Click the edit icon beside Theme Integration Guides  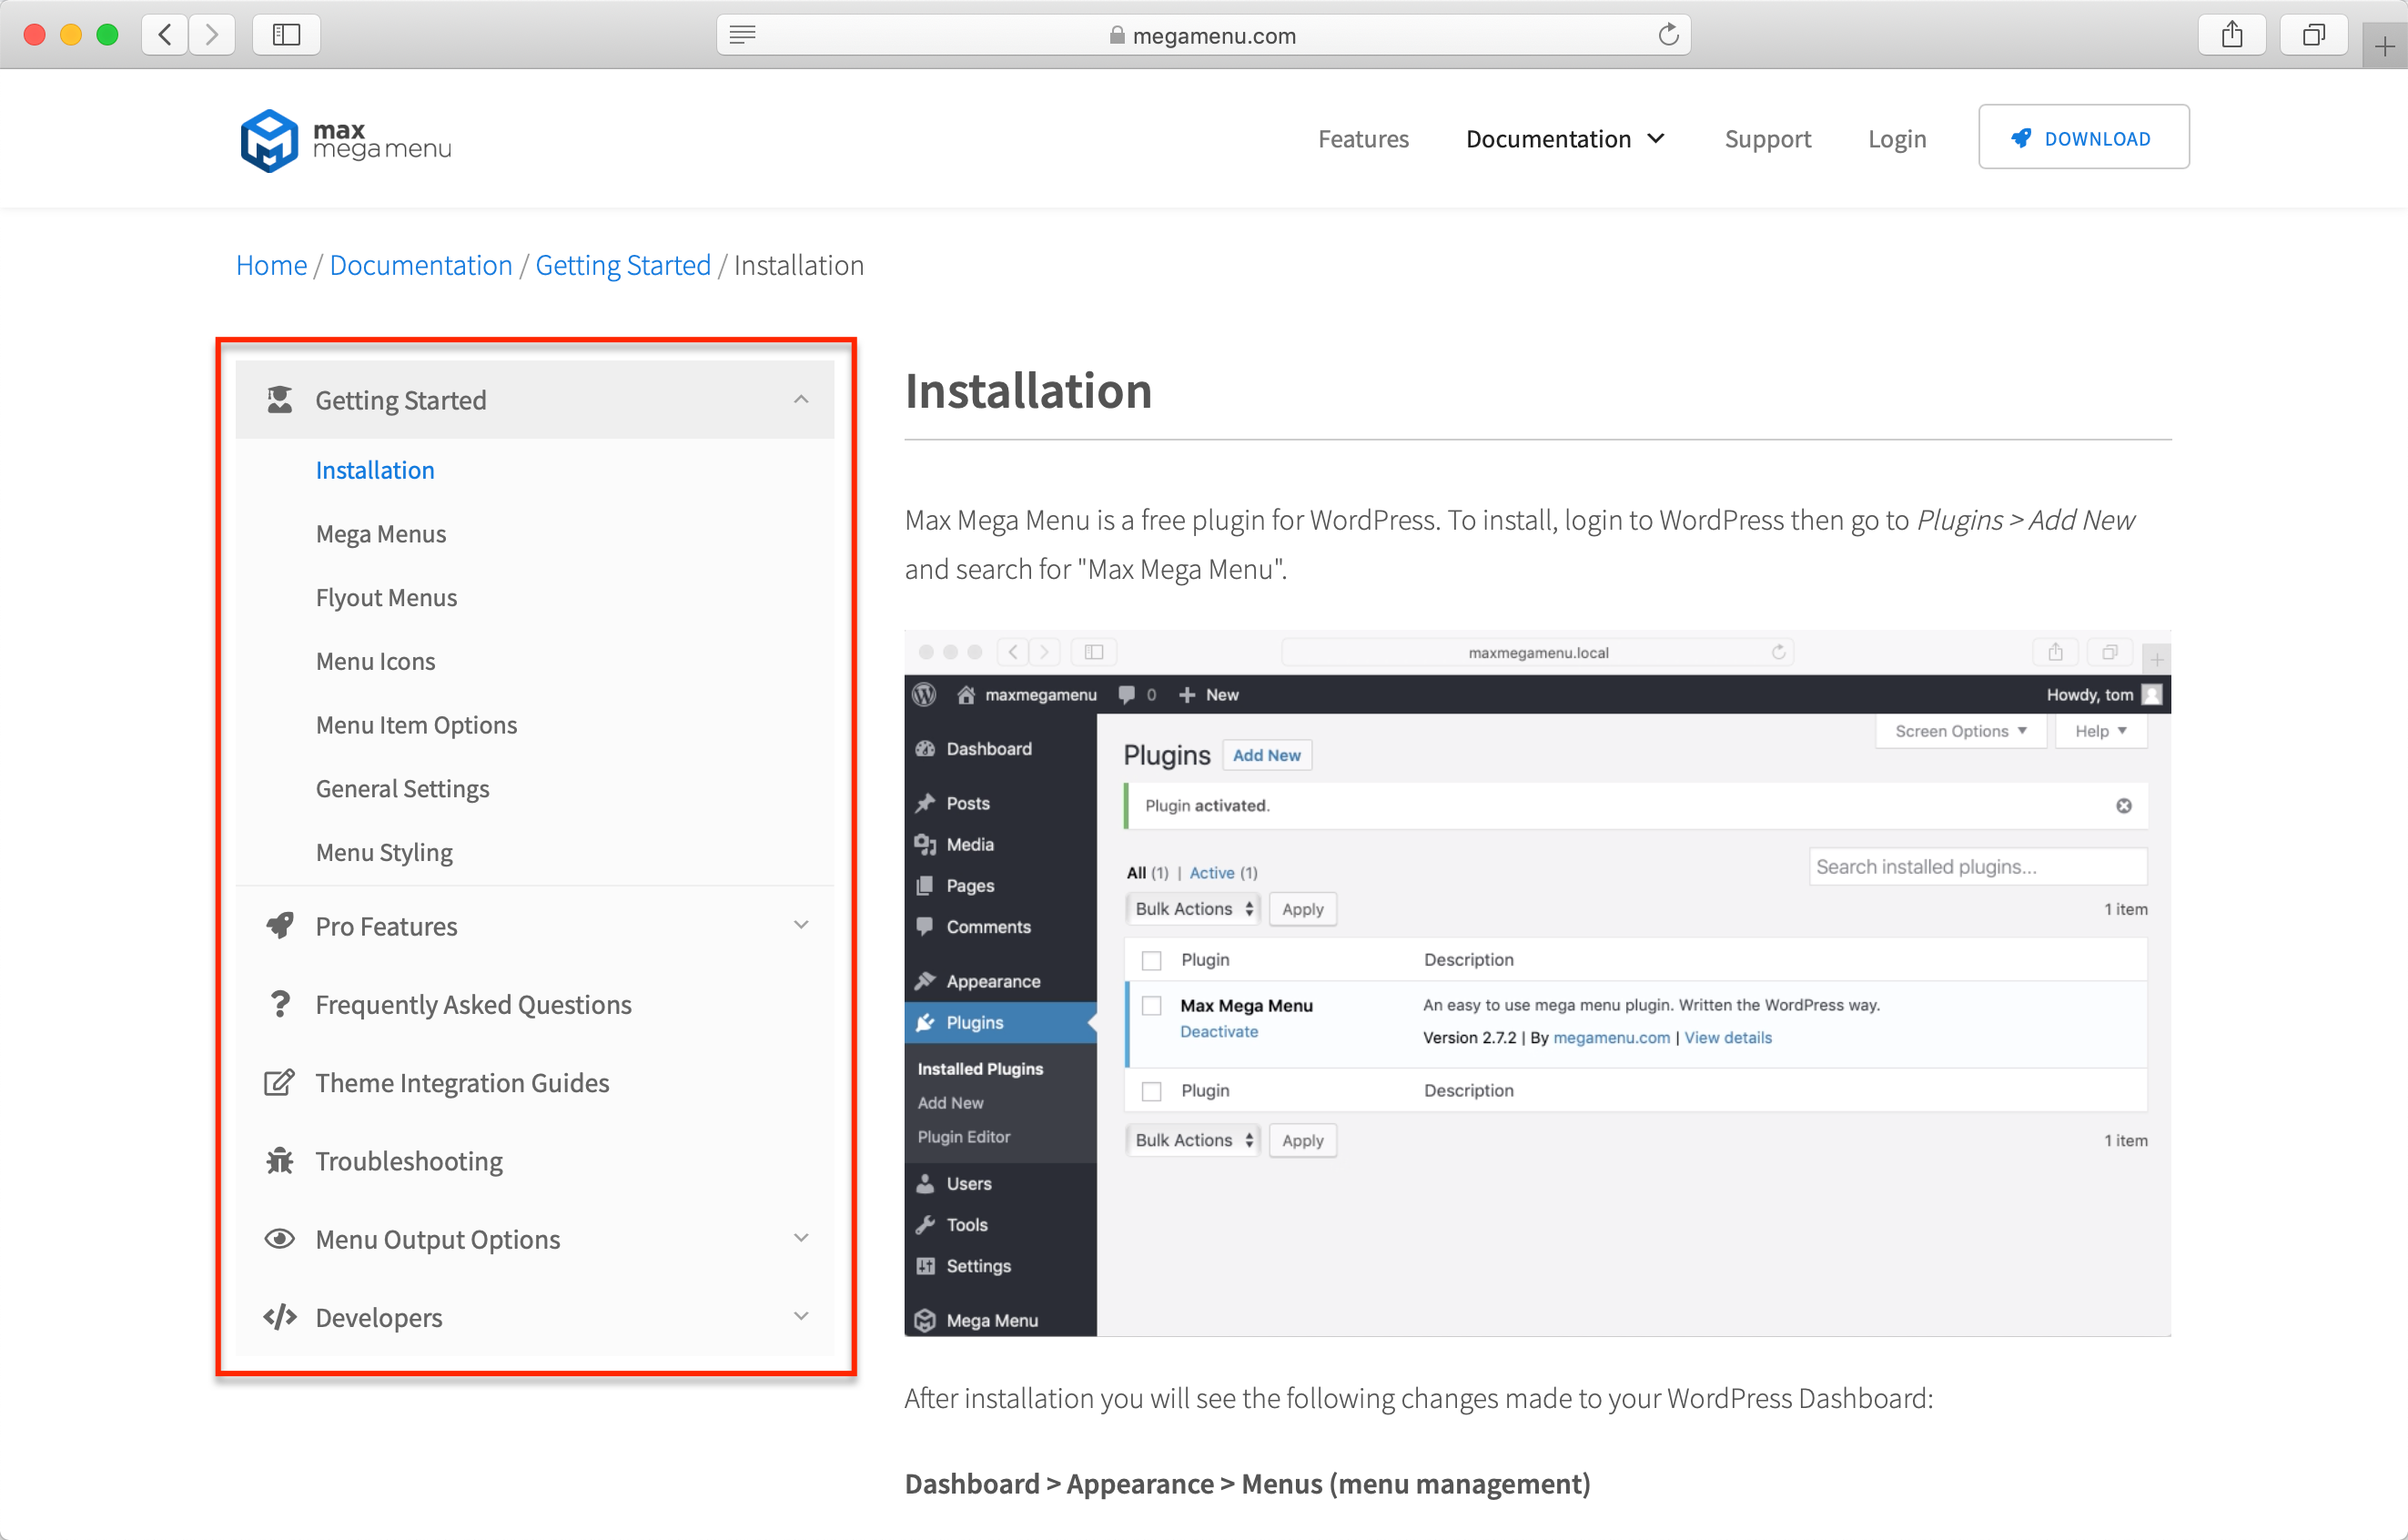280,1082
